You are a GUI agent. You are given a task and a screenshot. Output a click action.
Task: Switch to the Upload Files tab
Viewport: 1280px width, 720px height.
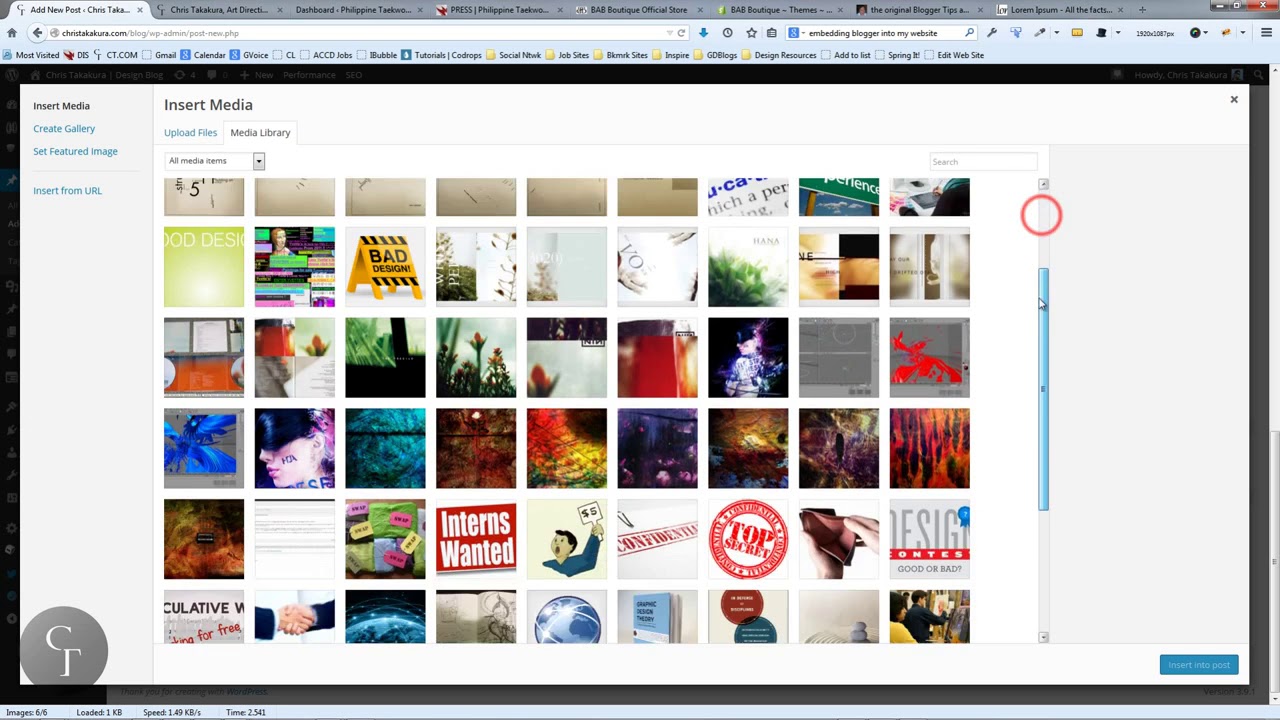[190, 132]
